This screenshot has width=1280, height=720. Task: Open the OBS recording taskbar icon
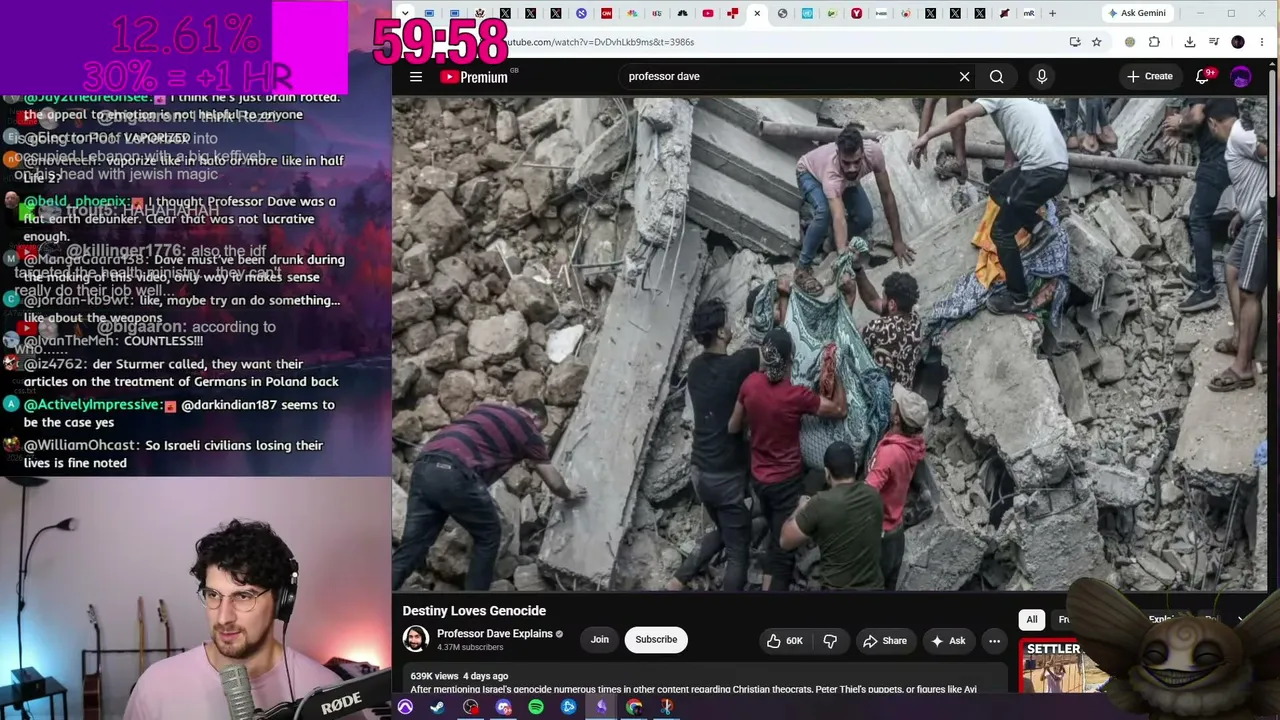coord(471,707)
